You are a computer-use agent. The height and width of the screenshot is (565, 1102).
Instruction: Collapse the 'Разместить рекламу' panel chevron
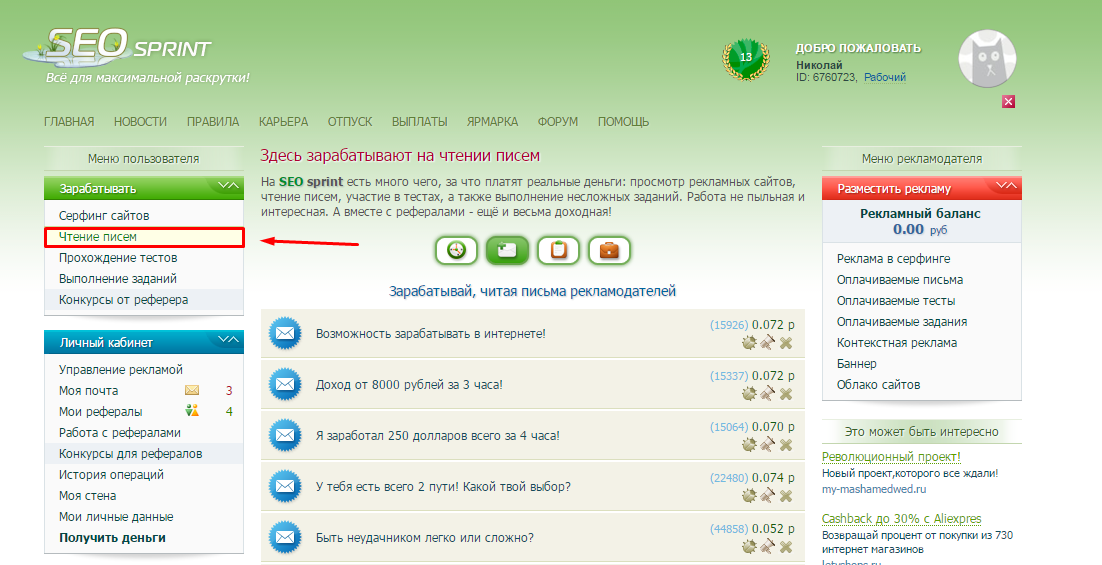(x=1006, y=186)
